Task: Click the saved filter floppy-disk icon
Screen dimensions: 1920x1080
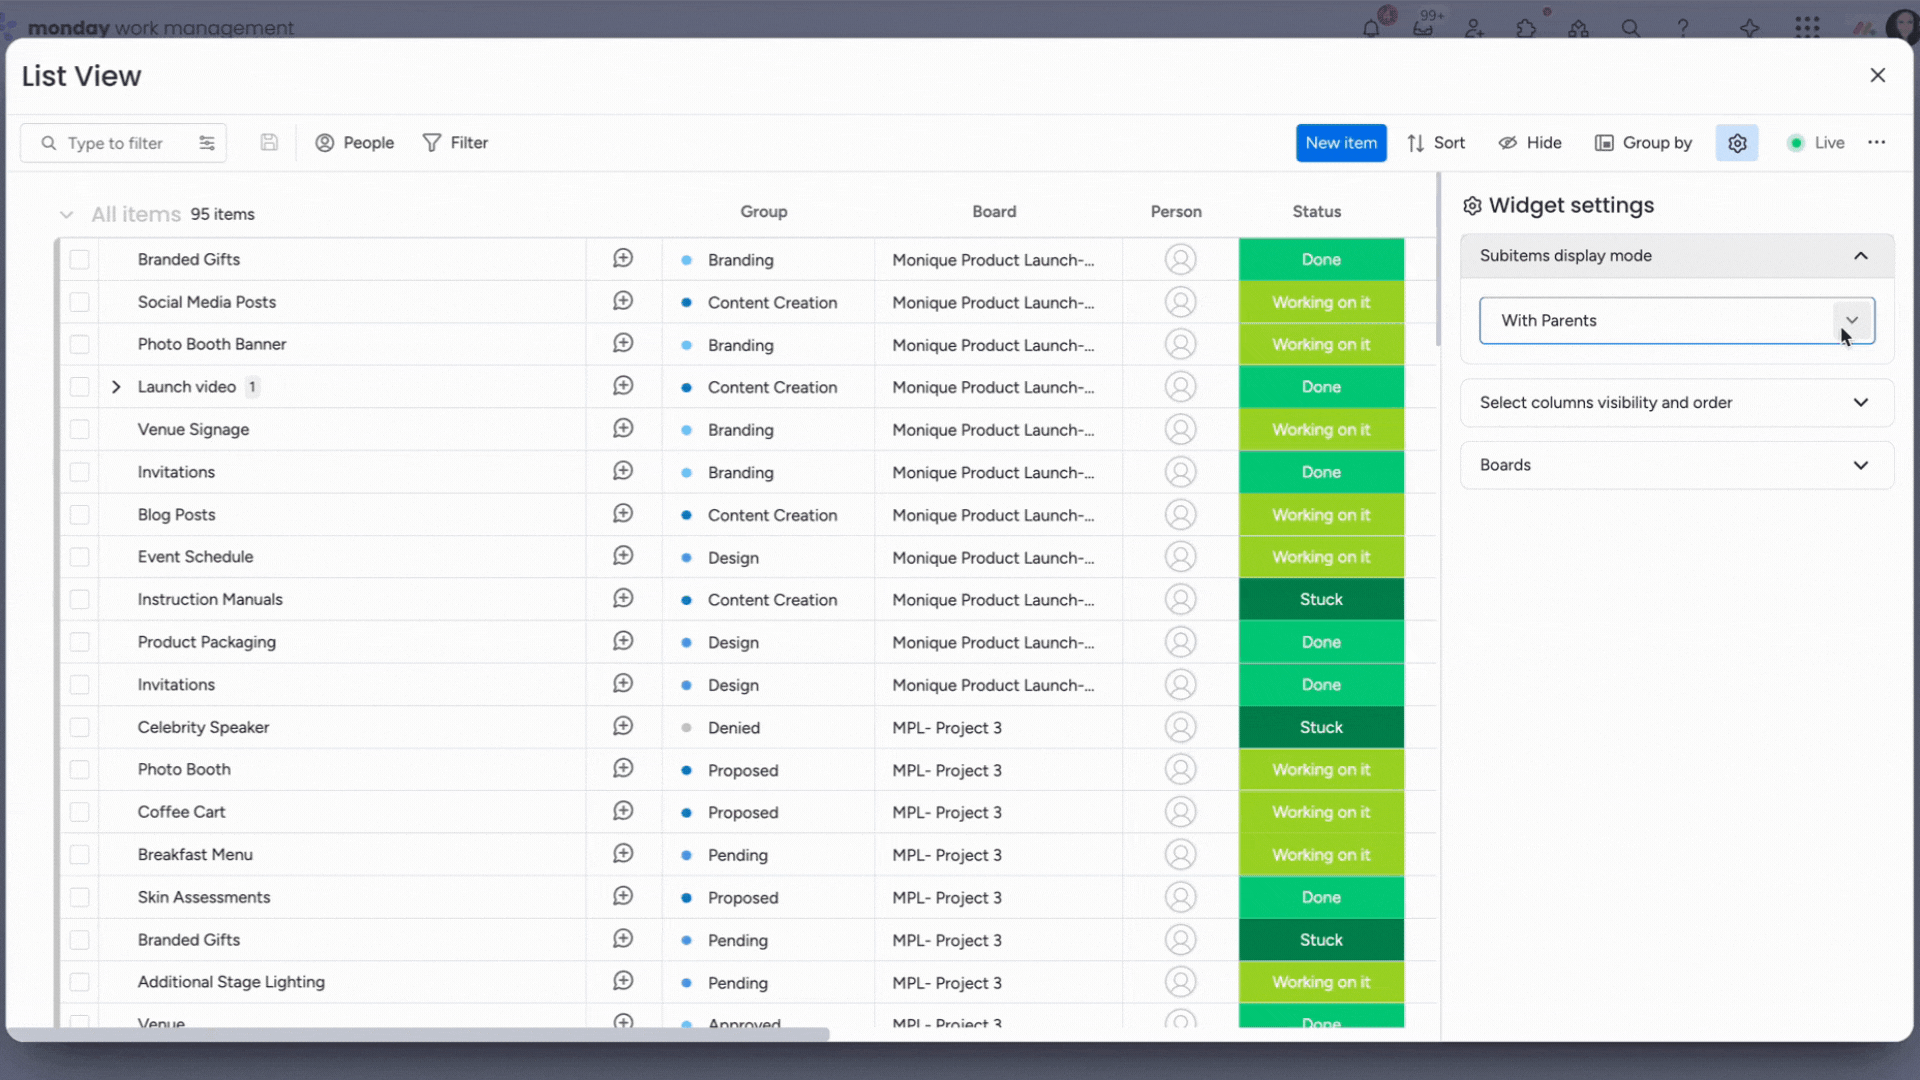Action: point(269,143)
